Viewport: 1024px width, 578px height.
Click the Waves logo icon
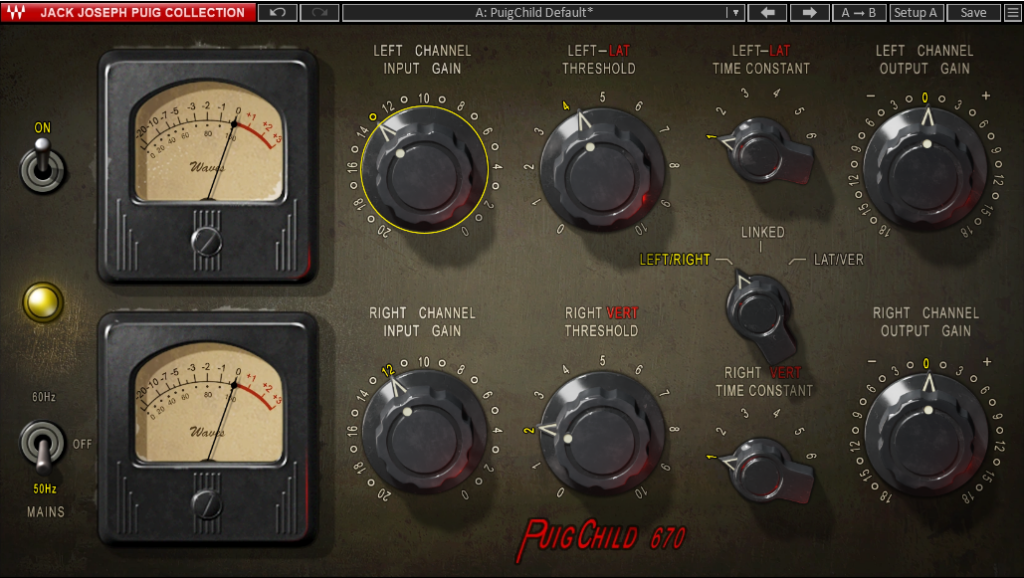pos(15,13)
